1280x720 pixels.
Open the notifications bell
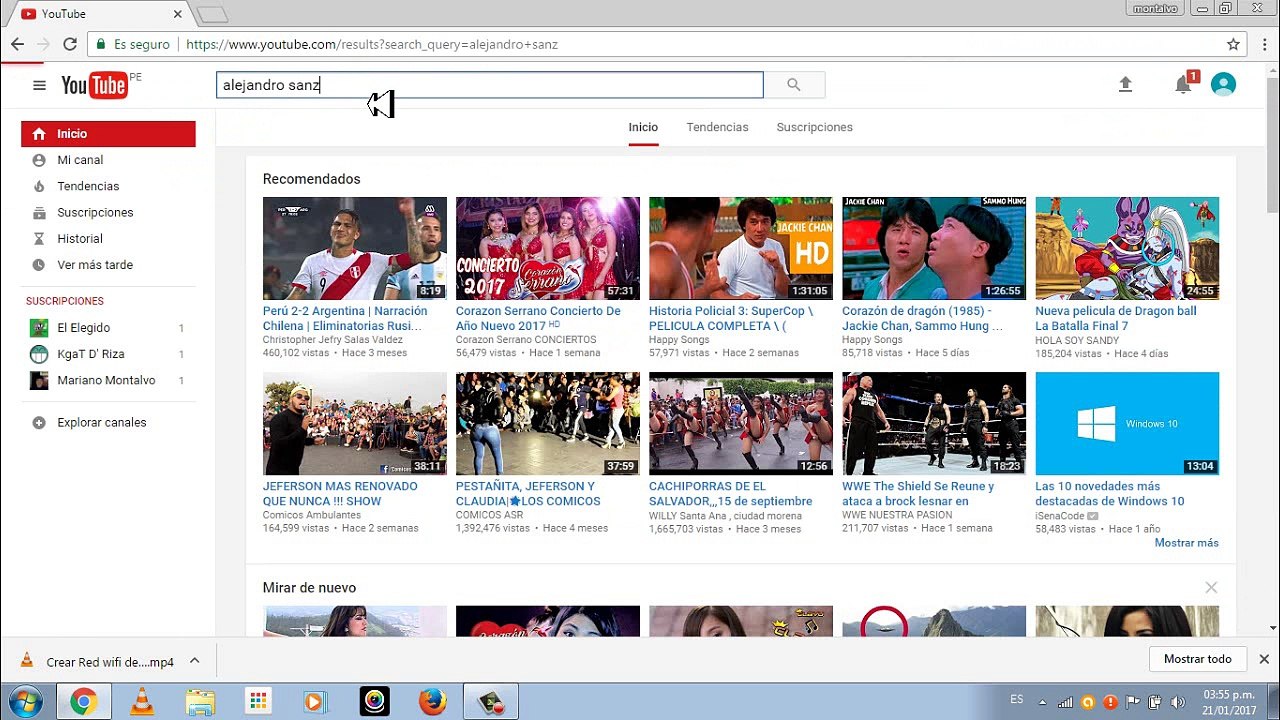[1183, 85]
